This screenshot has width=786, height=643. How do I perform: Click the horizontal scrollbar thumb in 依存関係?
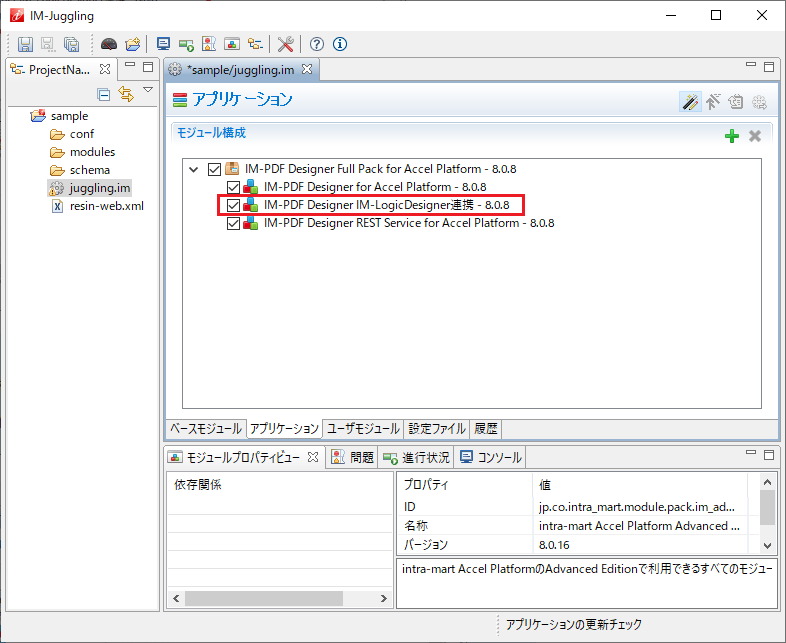pos(264,598)
